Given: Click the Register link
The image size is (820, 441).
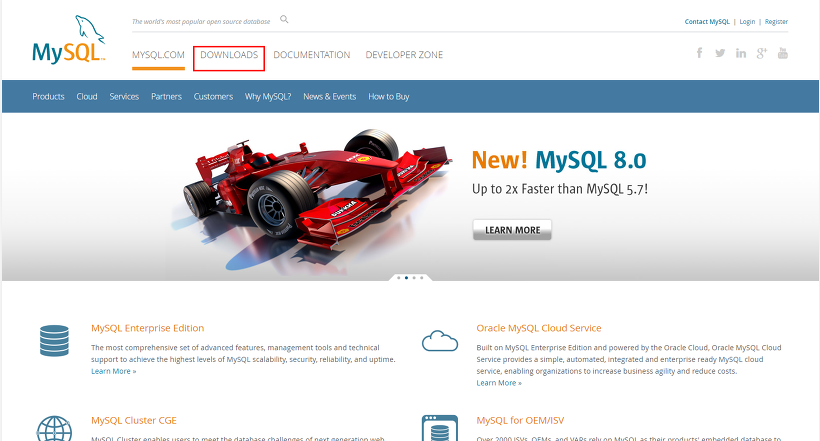Looking at the screenshot, I should tap(776, 21).
